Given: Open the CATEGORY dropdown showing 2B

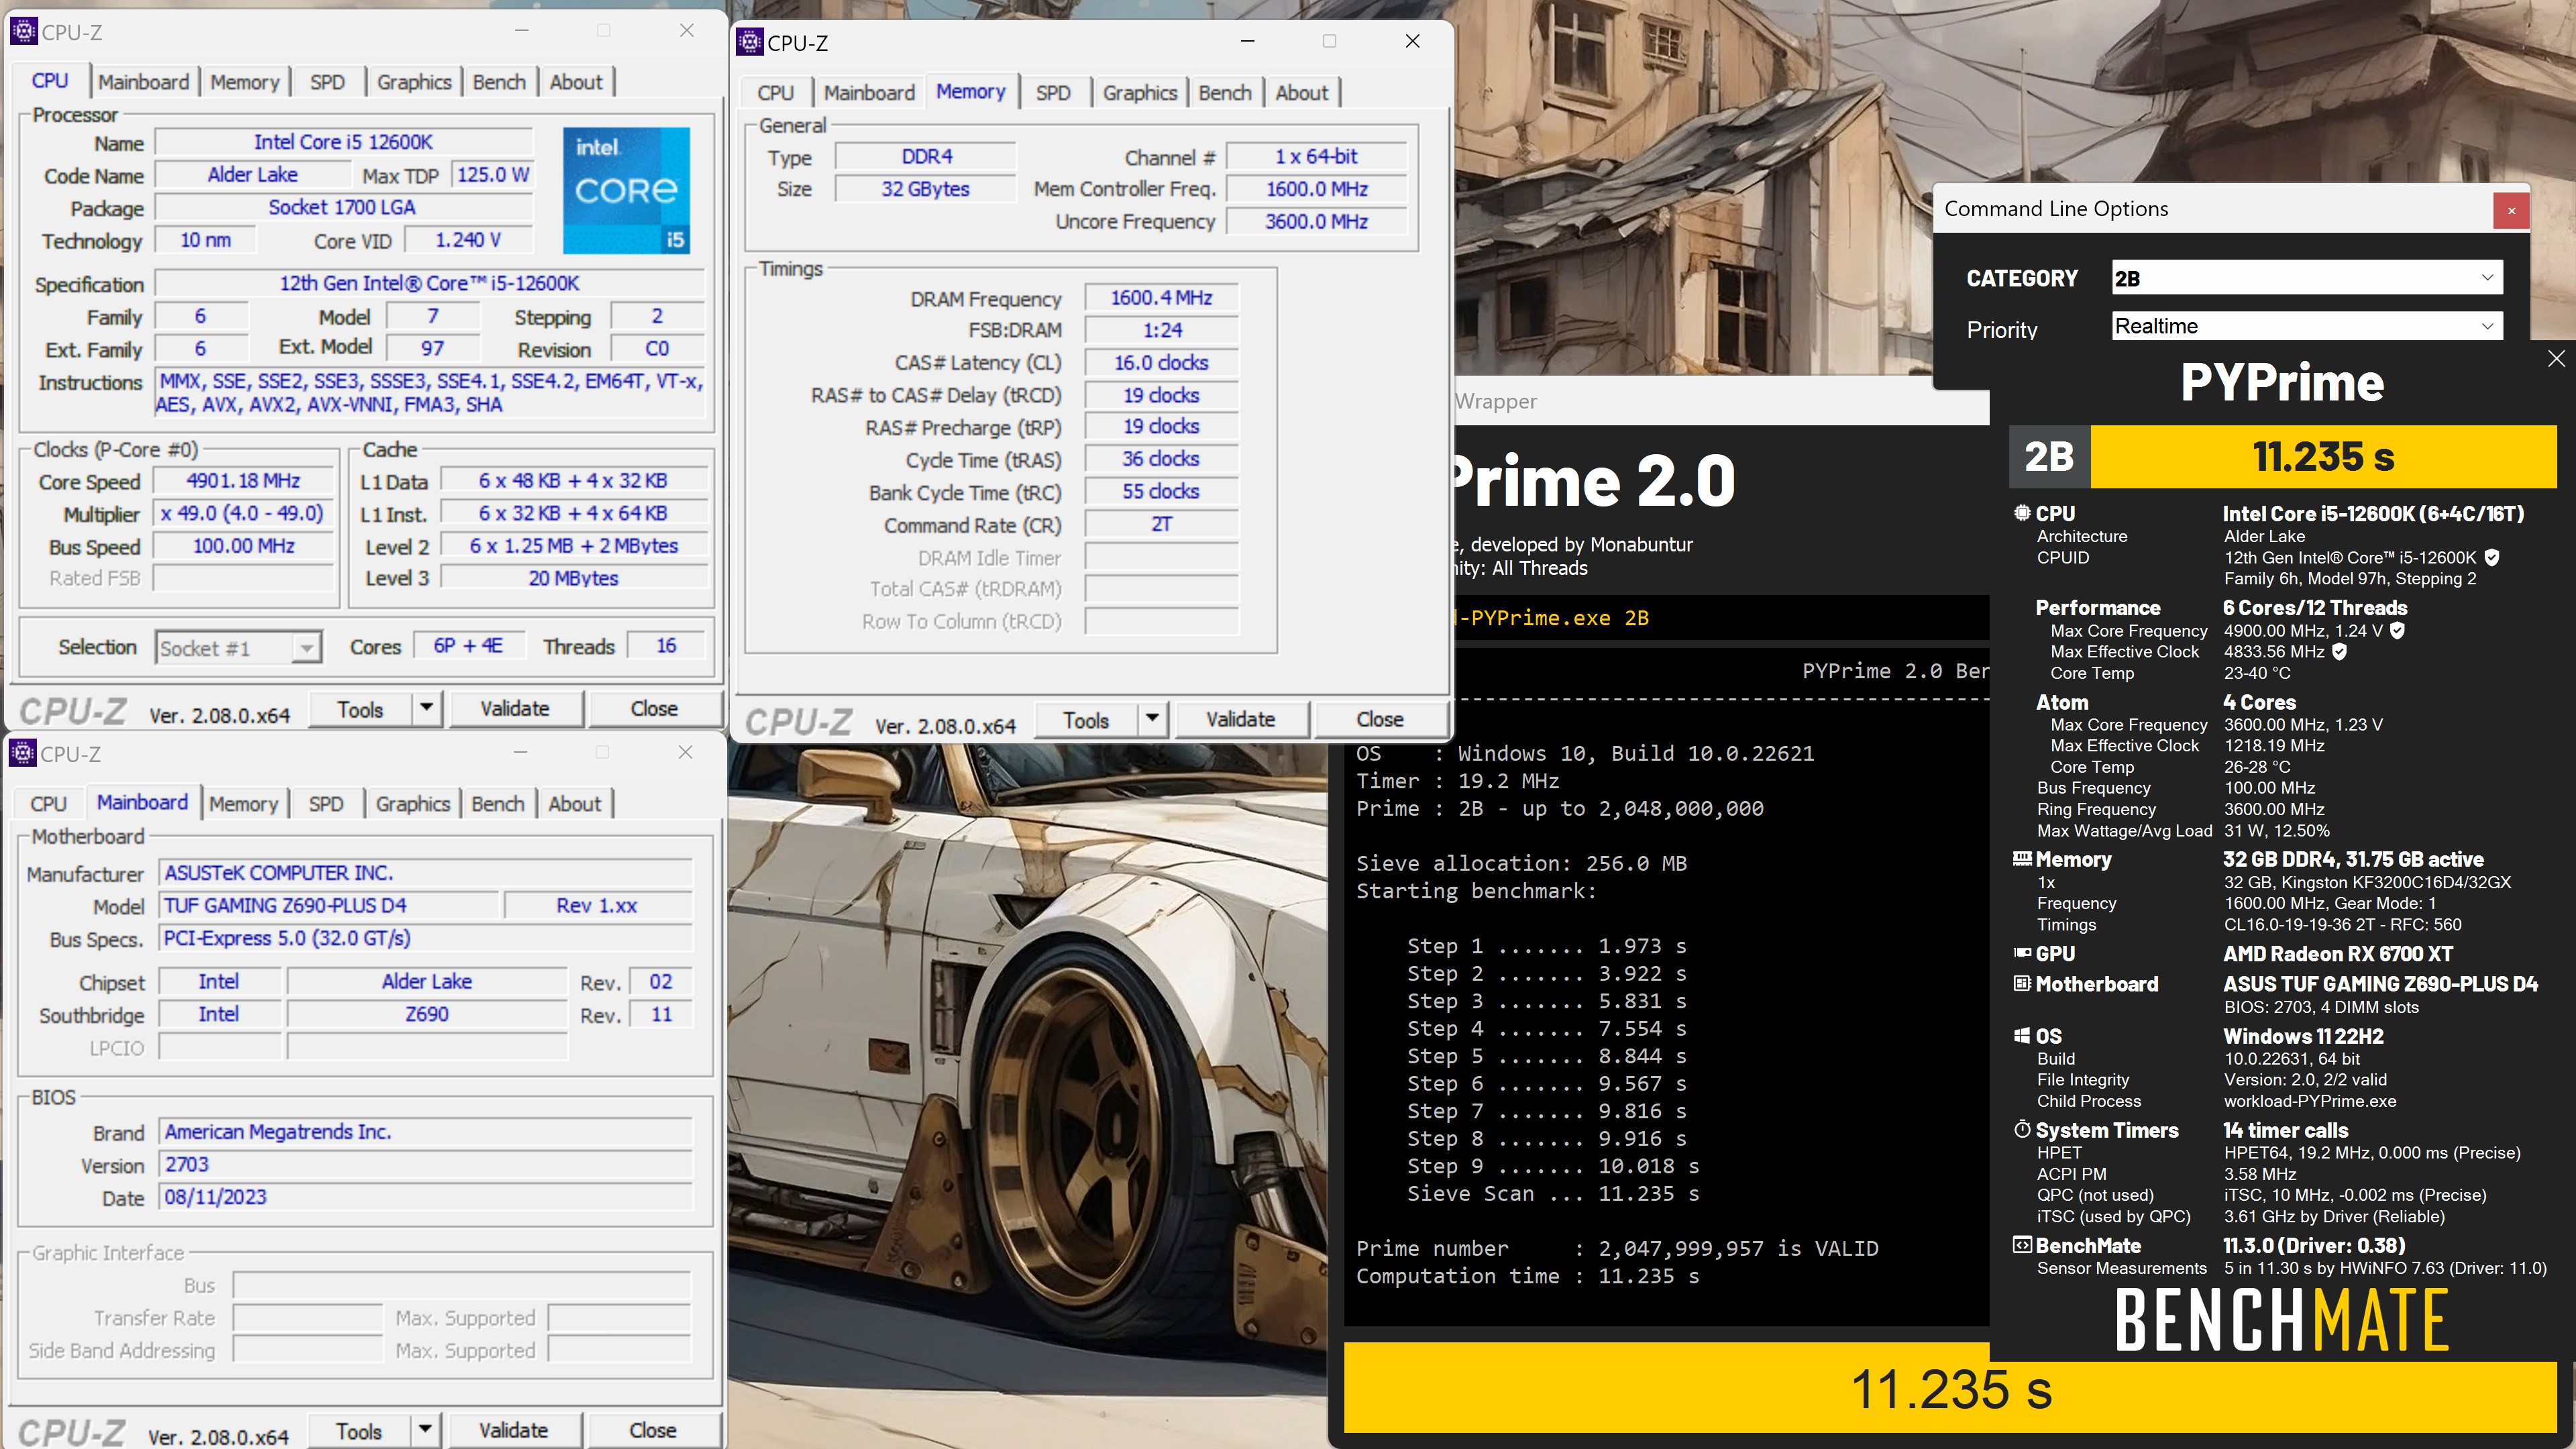Looking at the screenshot, I should [2307, 278].
